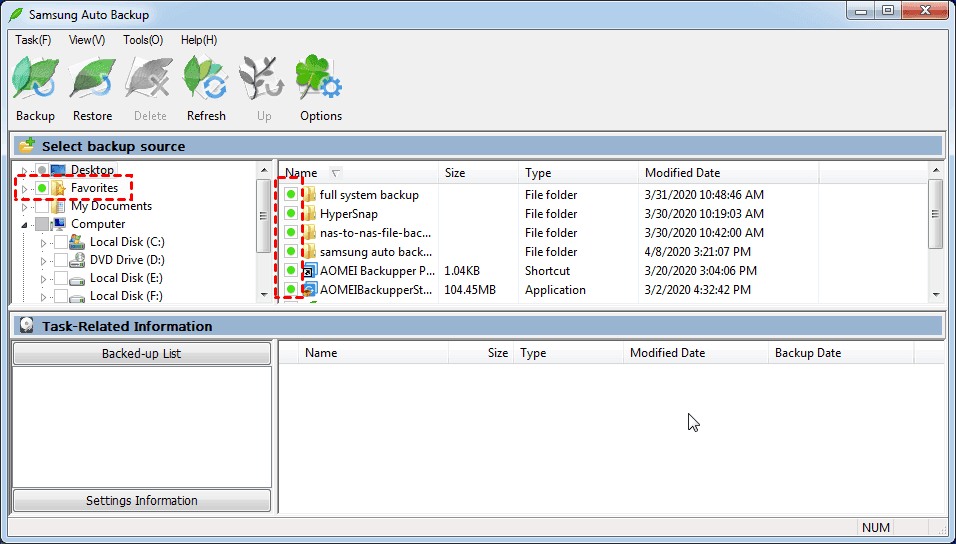Expand the Favorites tree node
This screenshot has width=956, height=544.
[24, 189]
